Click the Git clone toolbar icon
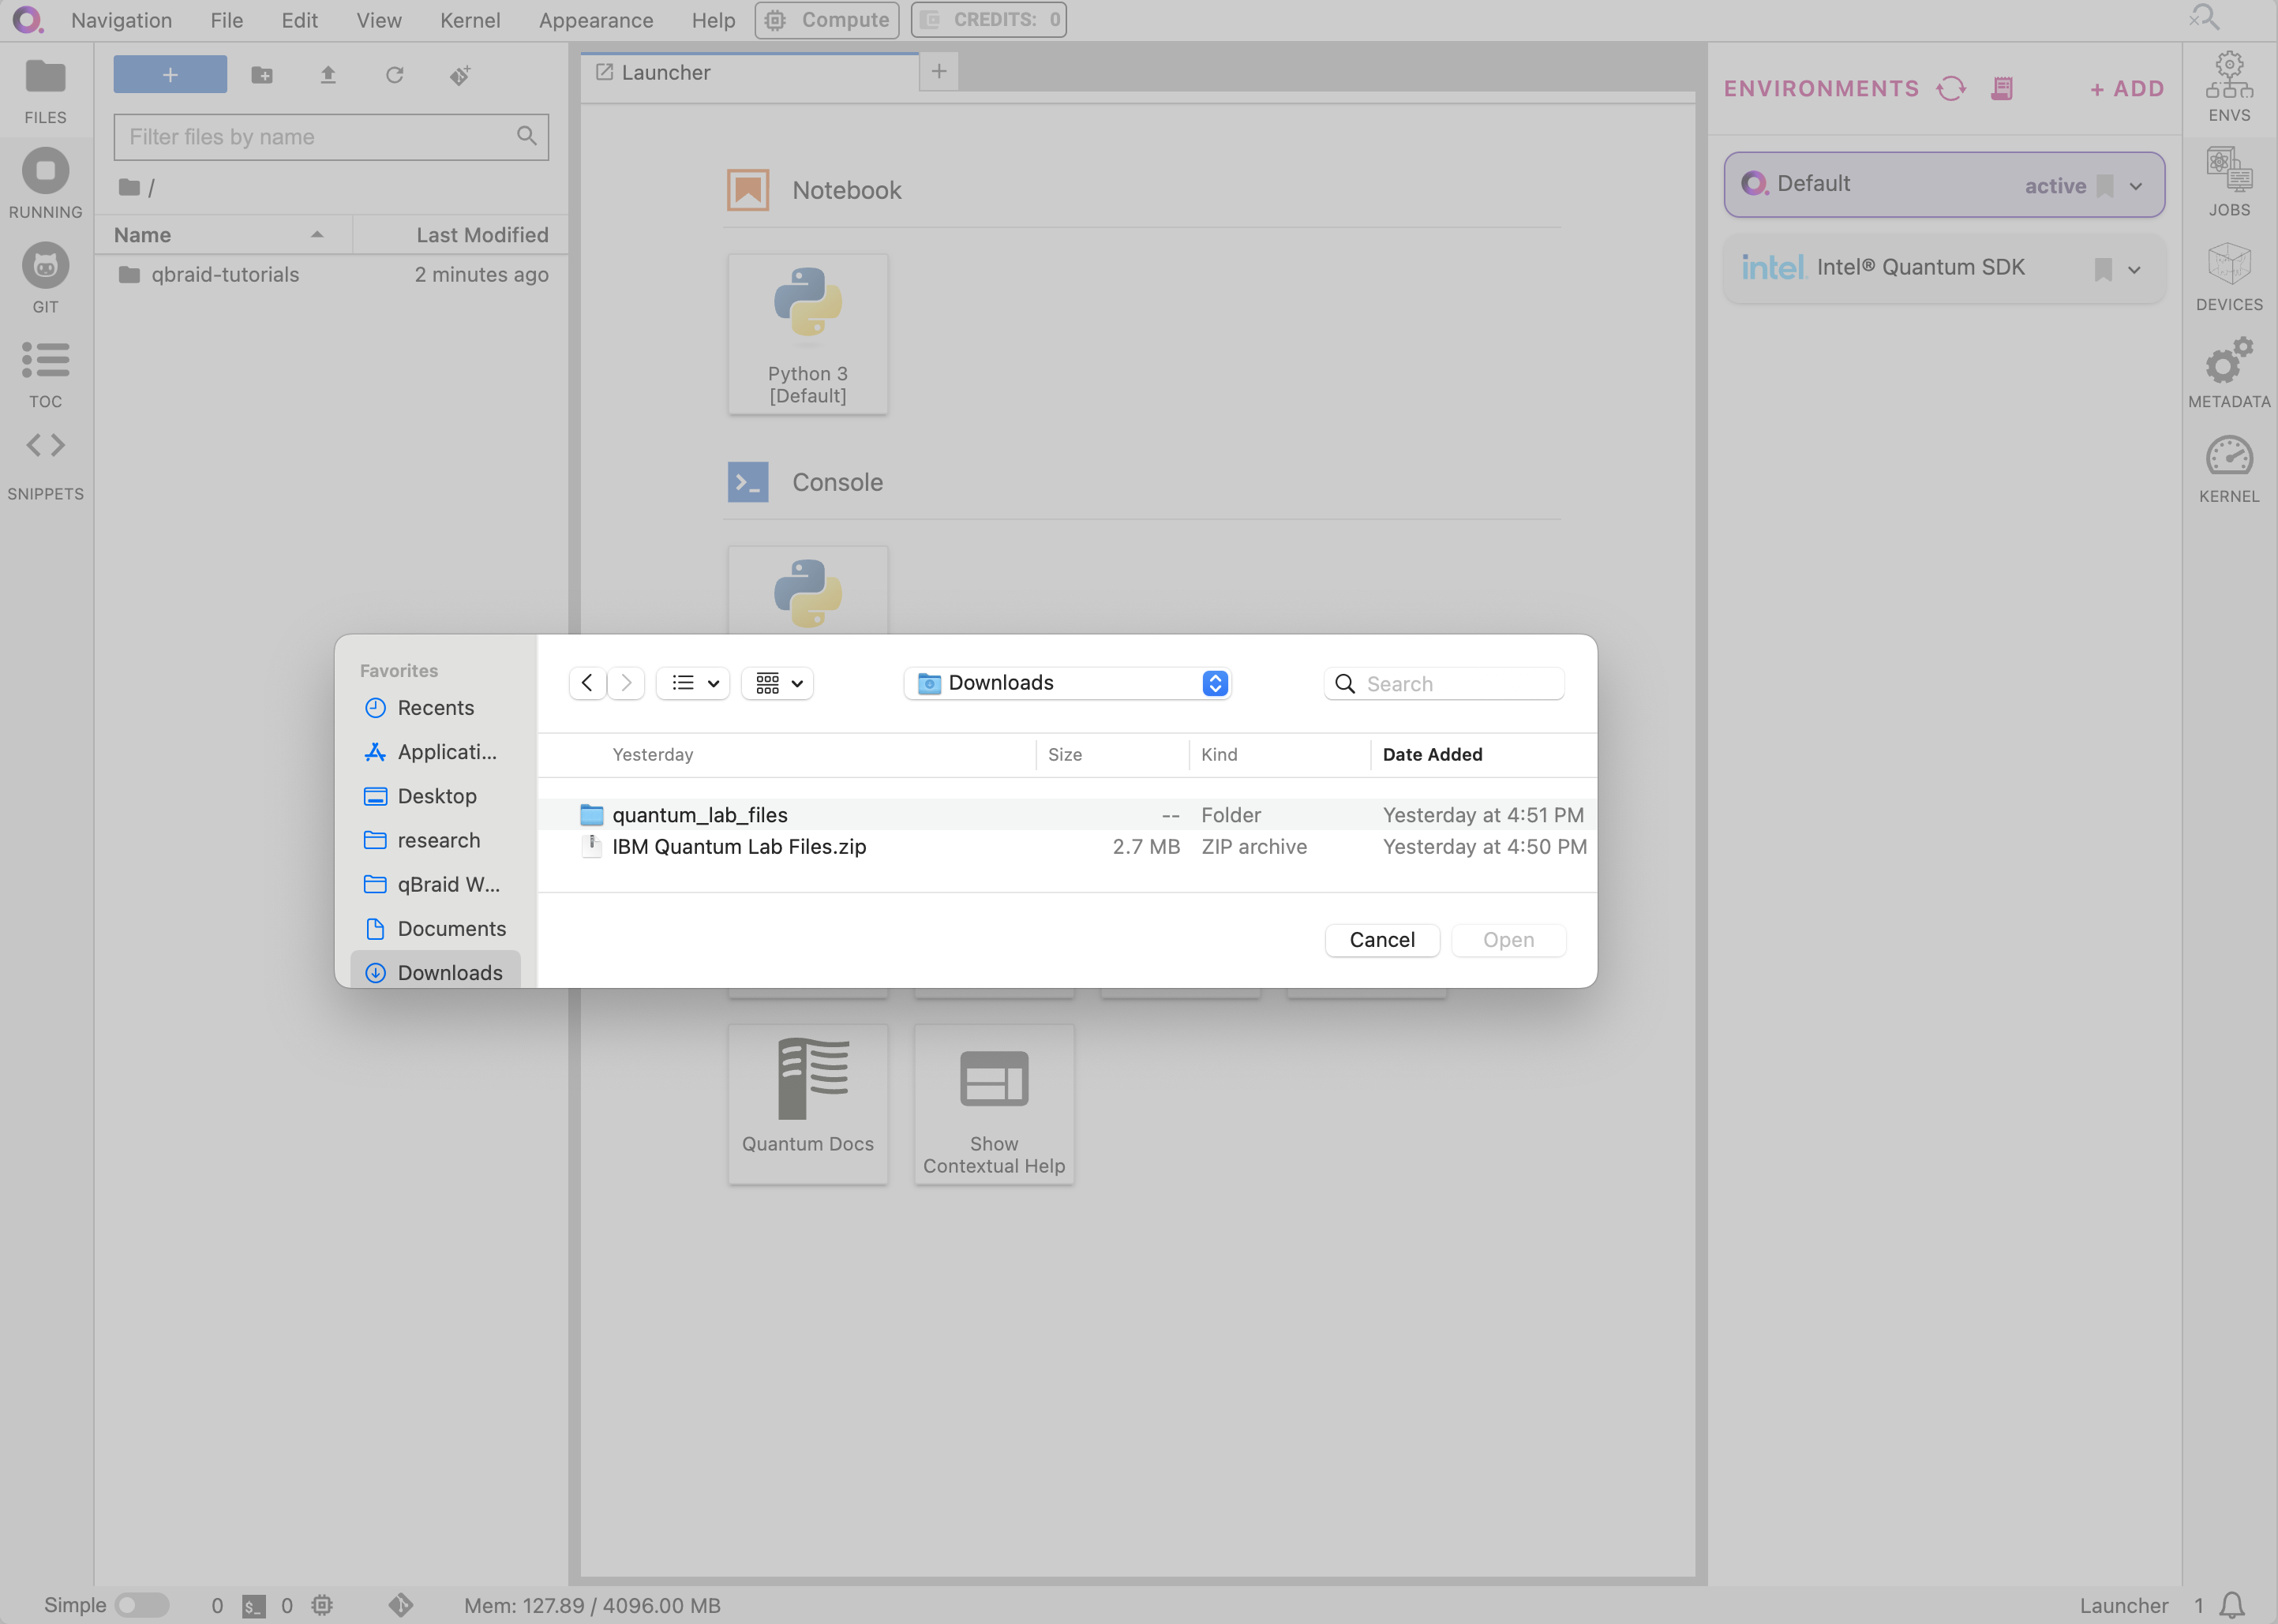2278x1624 pixels. (x=460, y=75)
